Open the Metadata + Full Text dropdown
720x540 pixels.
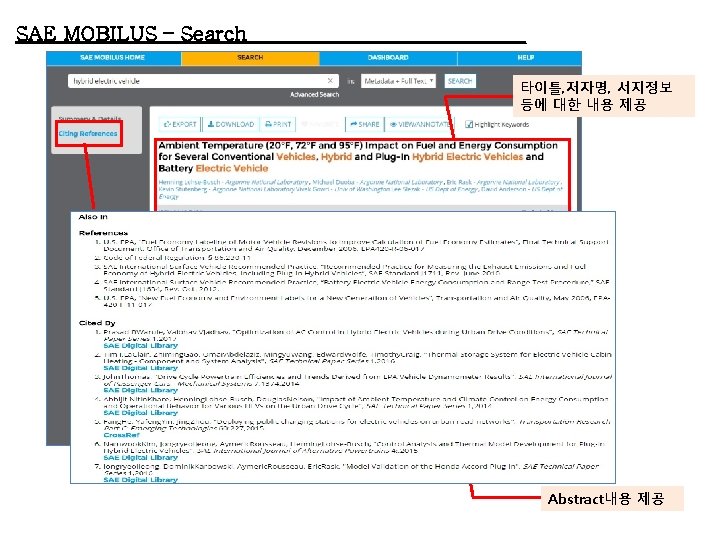pos(398,81)
